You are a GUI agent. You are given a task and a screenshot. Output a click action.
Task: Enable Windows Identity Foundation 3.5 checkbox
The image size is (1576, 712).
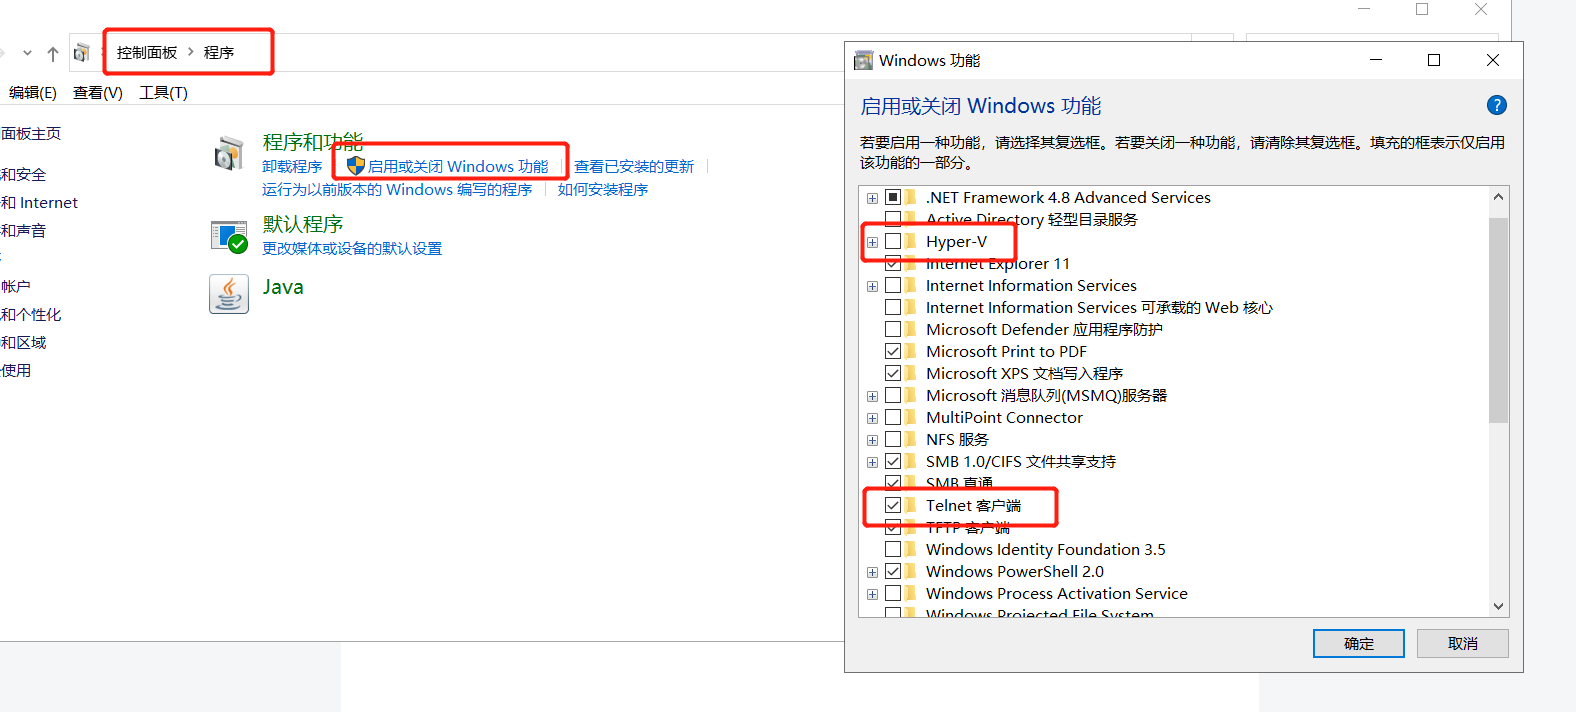point(893,549)
